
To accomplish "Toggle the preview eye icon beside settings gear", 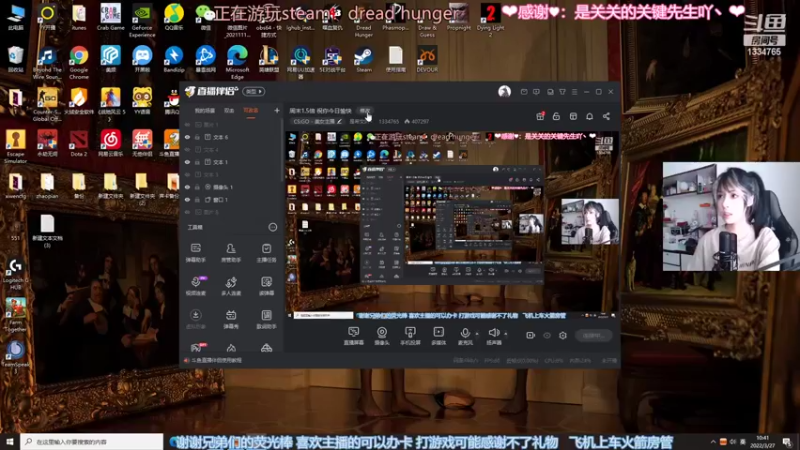I will pos(547,335).
